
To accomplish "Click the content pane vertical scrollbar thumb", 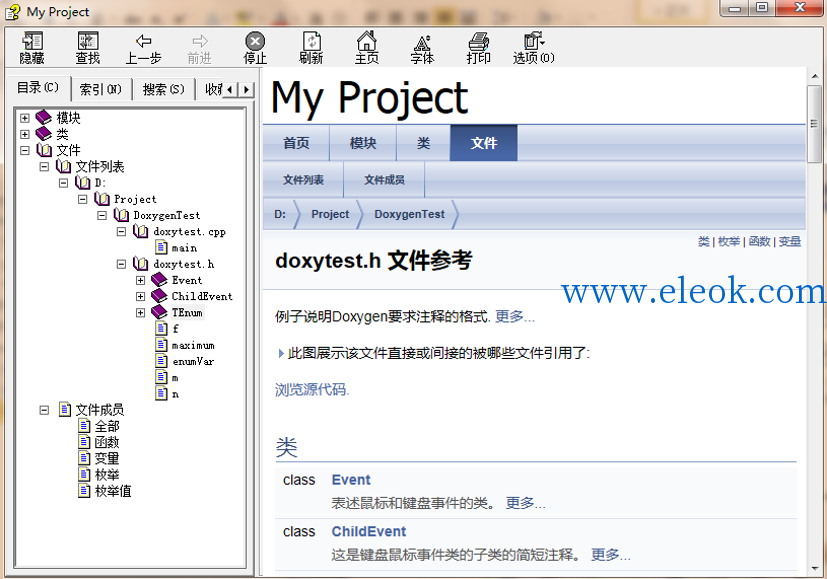I will 815,124.
